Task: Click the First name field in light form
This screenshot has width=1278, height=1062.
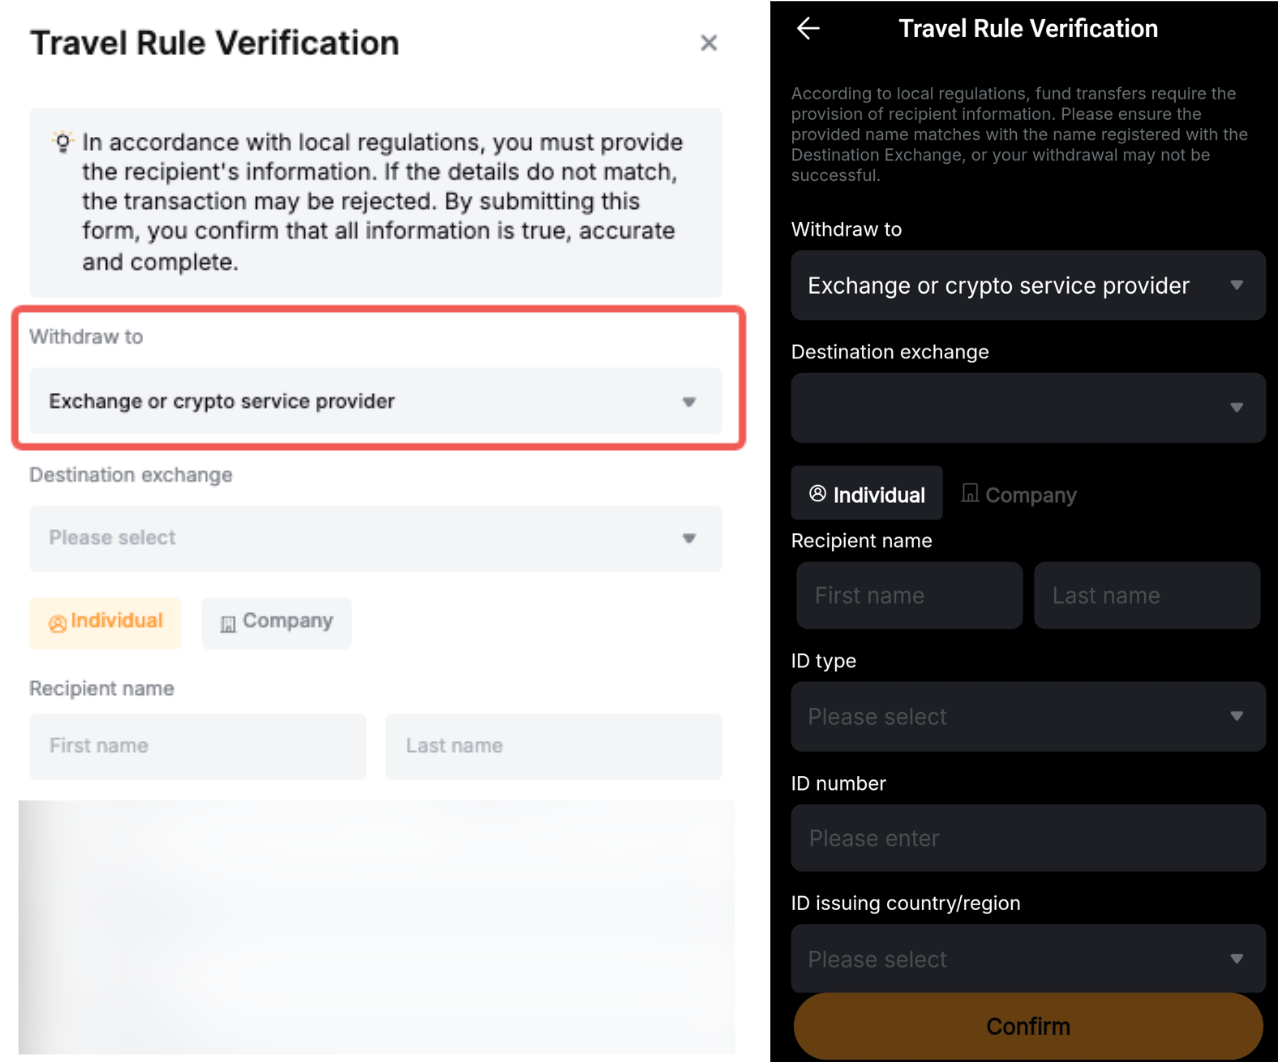Action: [x=198, y=746]
